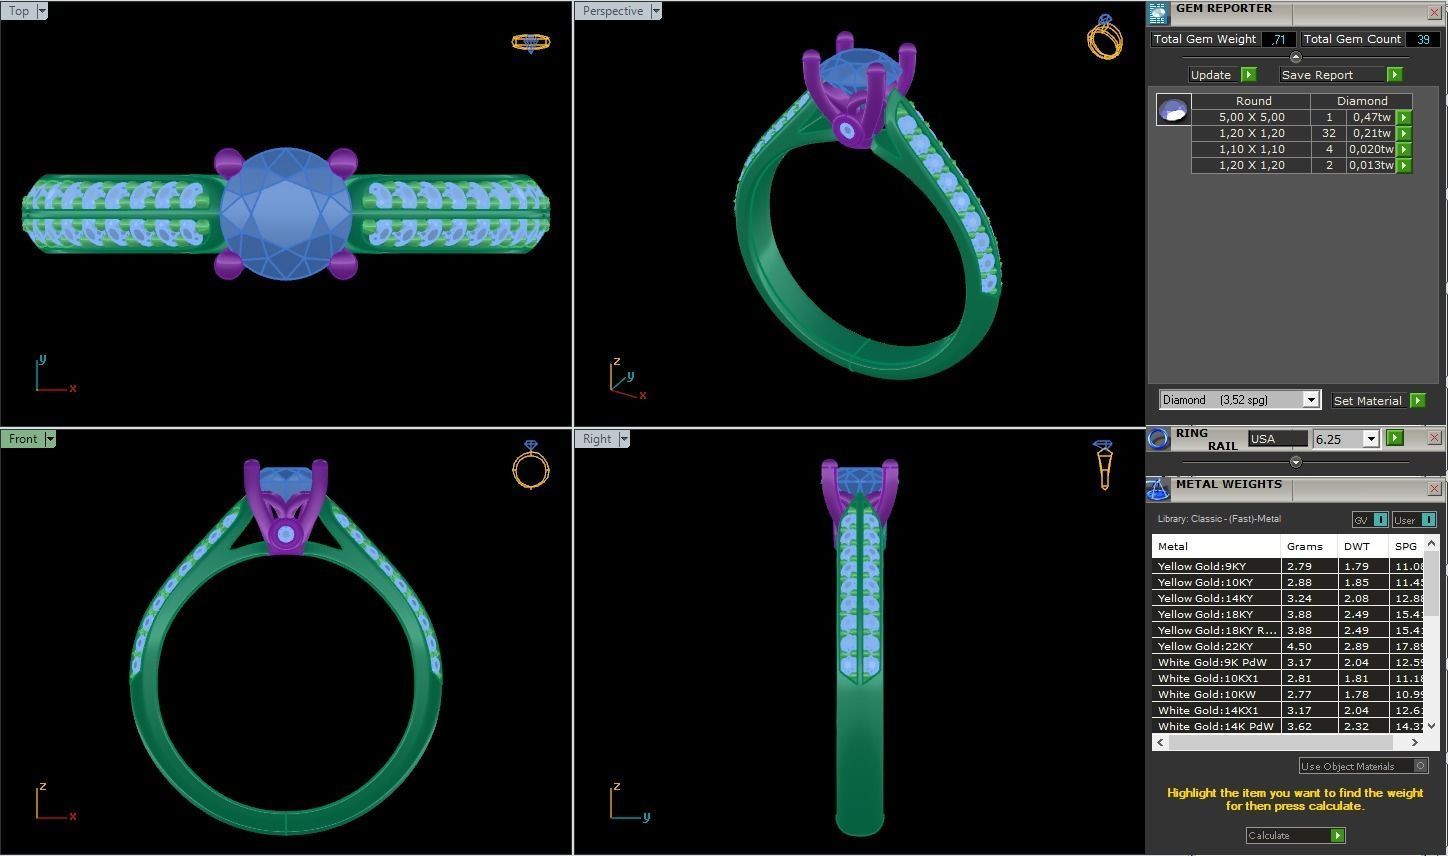Open the Front viewport dropdown arrow
1448x856 pixels.
click(x=50, y=439)
